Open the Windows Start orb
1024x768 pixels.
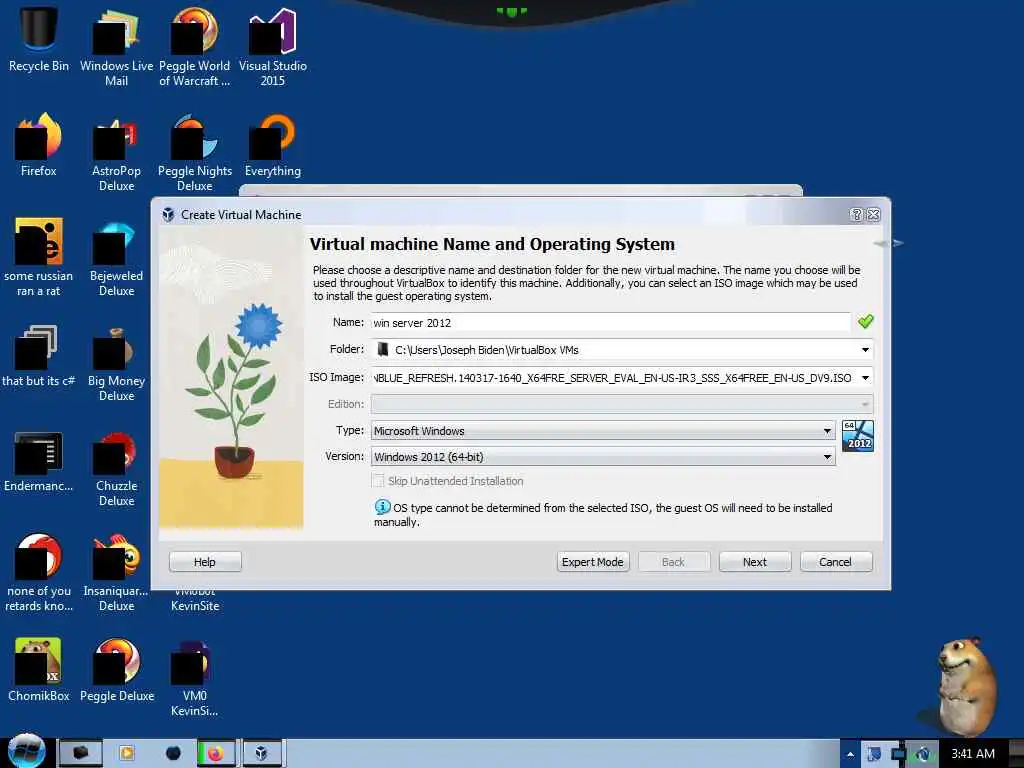[26, 751]
